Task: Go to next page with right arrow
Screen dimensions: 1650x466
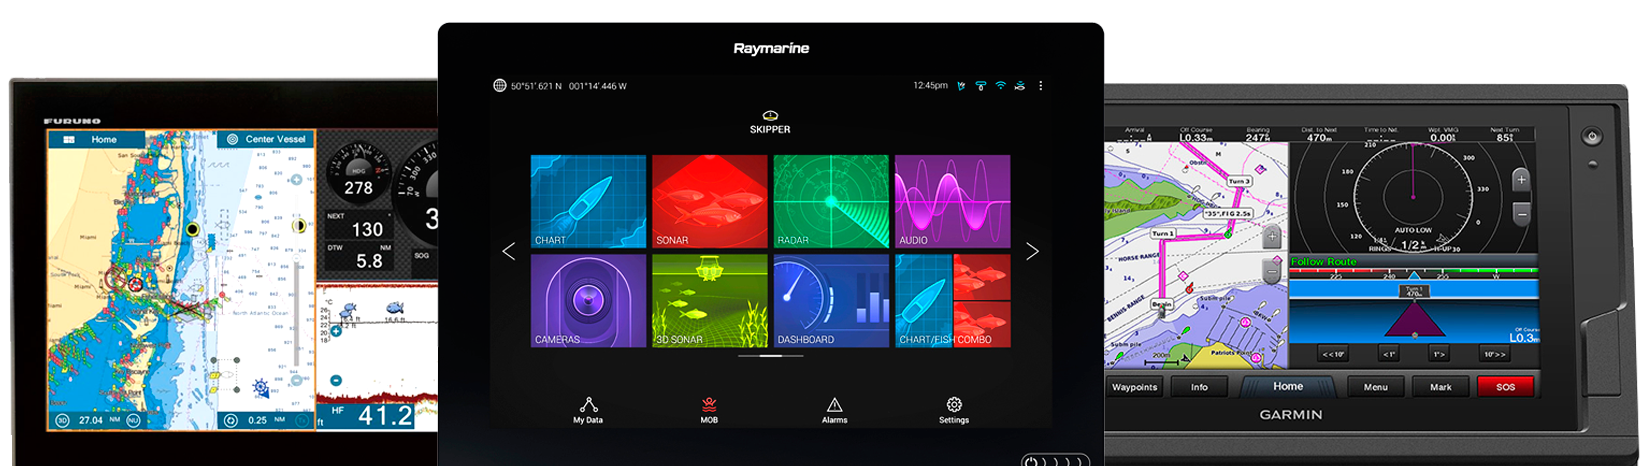Action: tap(1032, 252)
